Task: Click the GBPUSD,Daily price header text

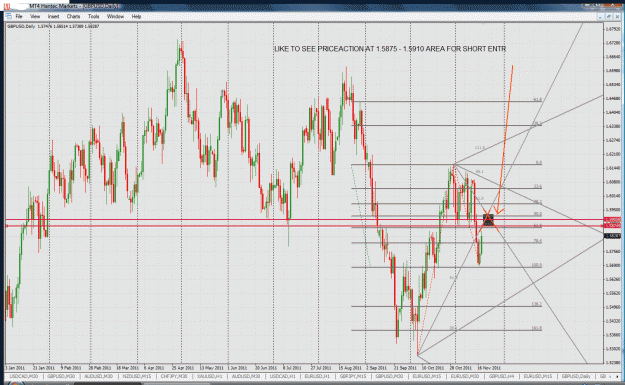Action: (53, 26)
